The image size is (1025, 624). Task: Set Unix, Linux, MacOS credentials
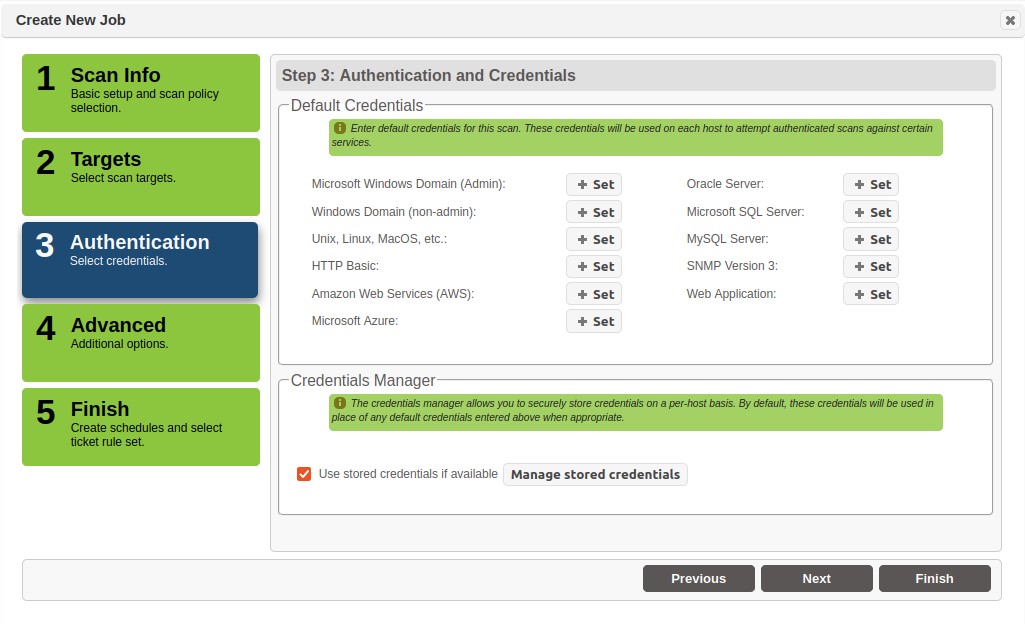(594, 239)
